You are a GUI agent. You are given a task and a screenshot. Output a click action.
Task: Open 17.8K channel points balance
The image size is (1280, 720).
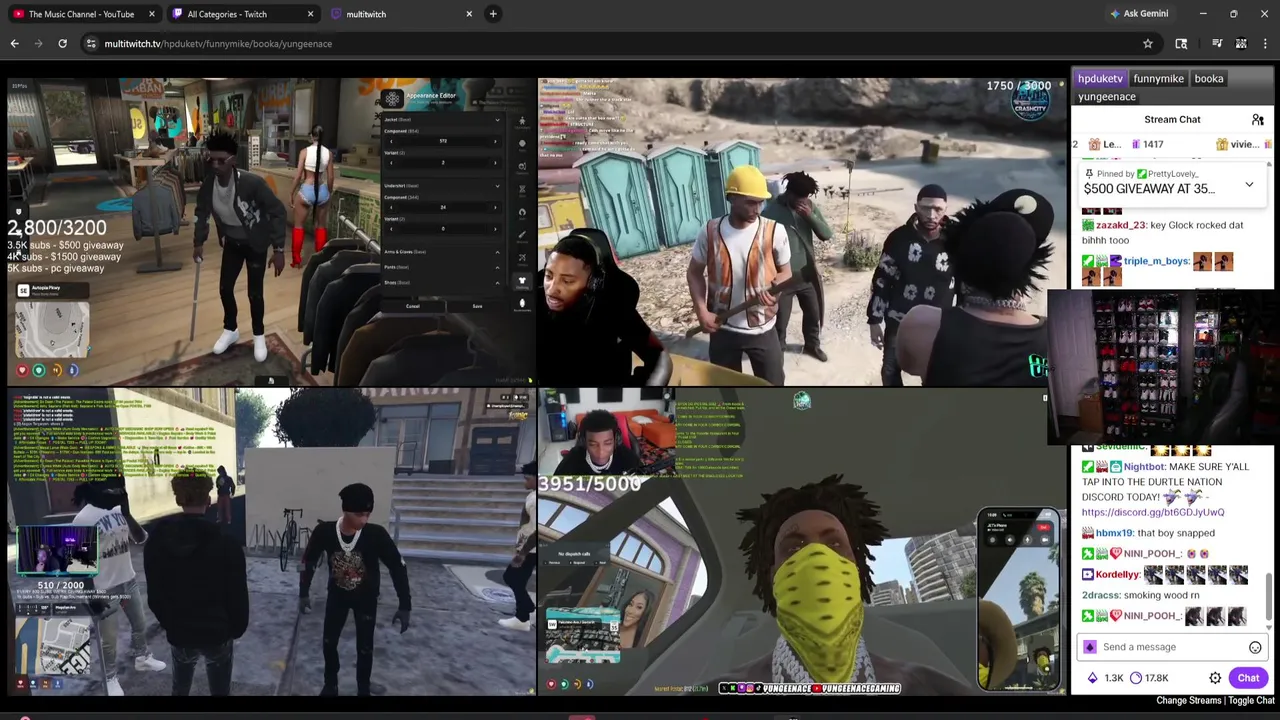pos(1149,678)
